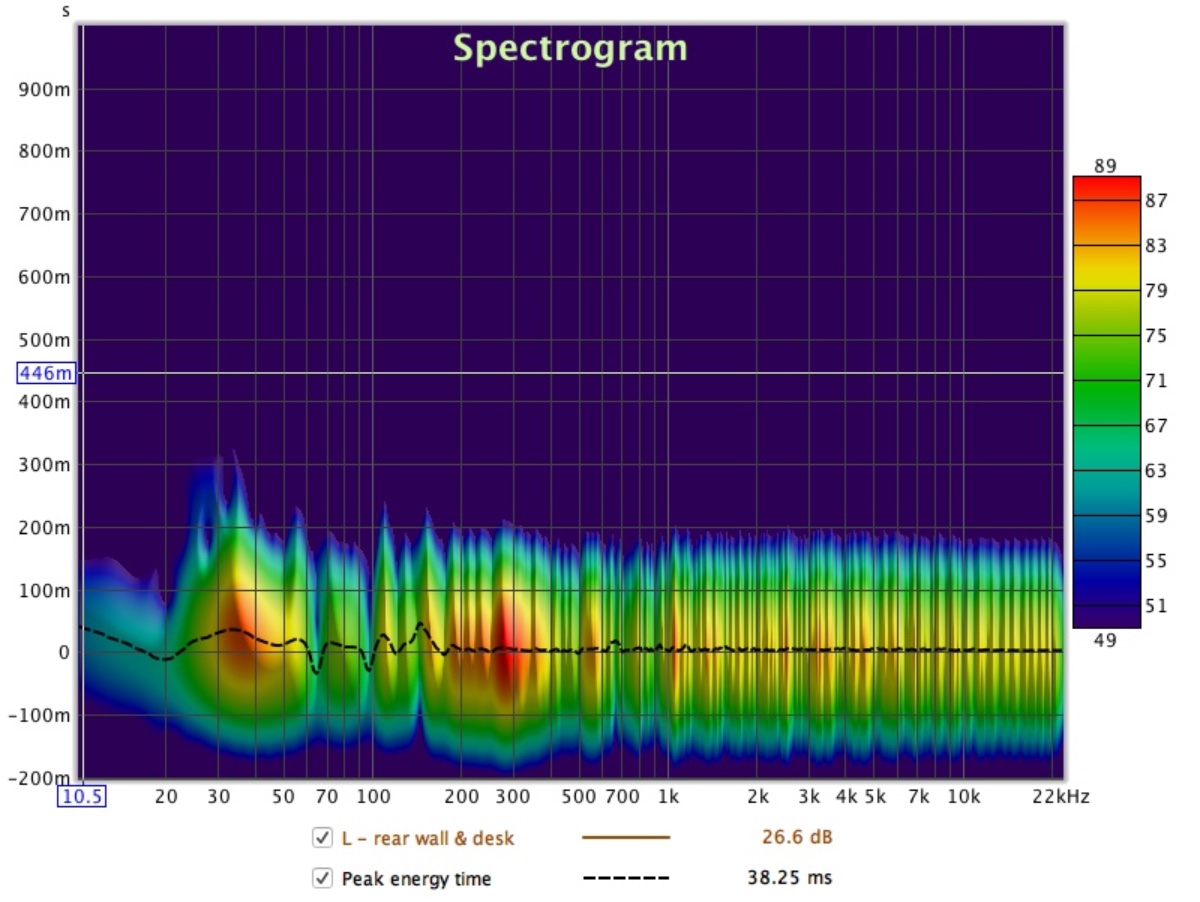The width and height of the screenshot is (1200, 902).
Task: Disable the Peak energy time checkbox
Action: point(322,878)
